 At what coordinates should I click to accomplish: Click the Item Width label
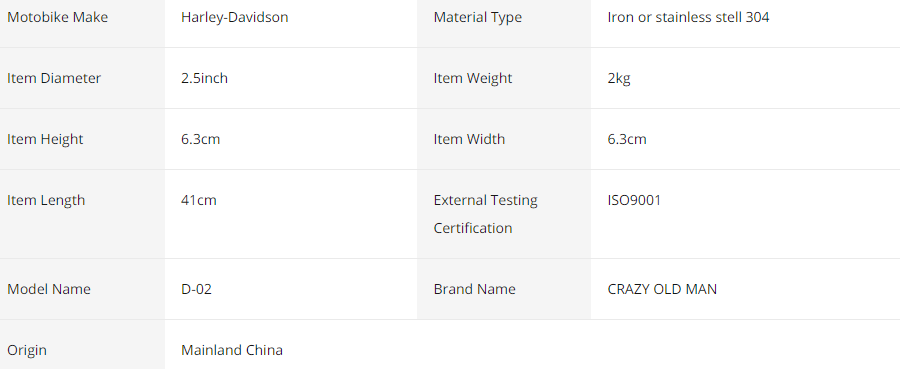(469, 139)
